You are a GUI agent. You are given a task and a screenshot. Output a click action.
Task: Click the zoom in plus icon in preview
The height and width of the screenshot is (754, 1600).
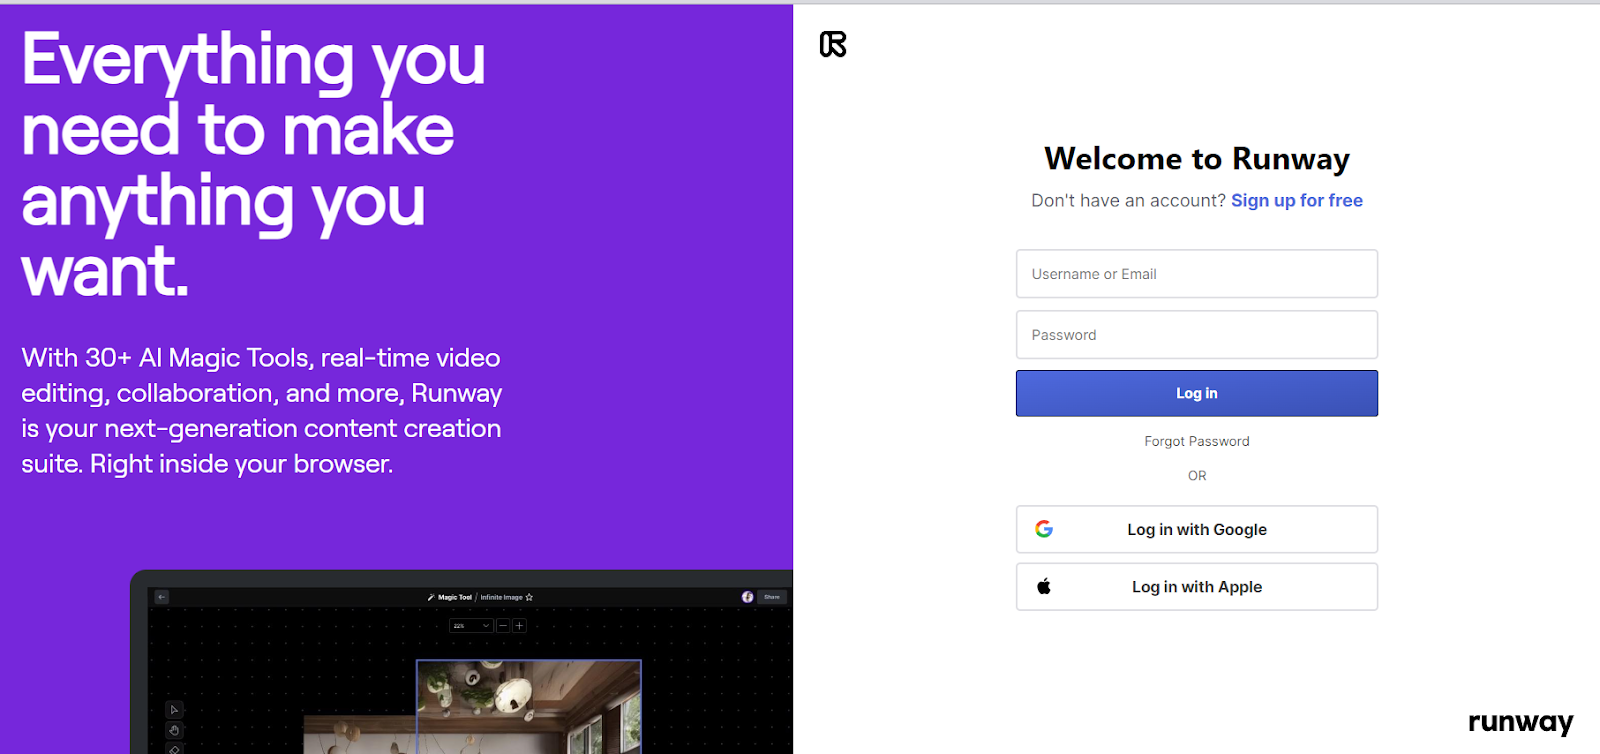(x=519, y=626)
